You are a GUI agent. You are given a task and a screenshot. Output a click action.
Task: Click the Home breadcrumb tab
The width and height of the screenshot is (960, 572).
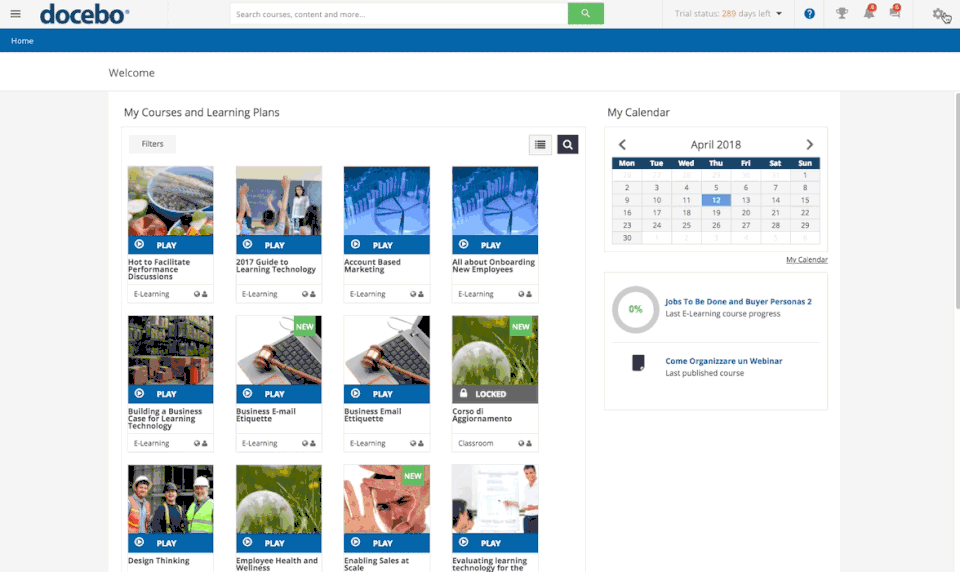(22, 40)
